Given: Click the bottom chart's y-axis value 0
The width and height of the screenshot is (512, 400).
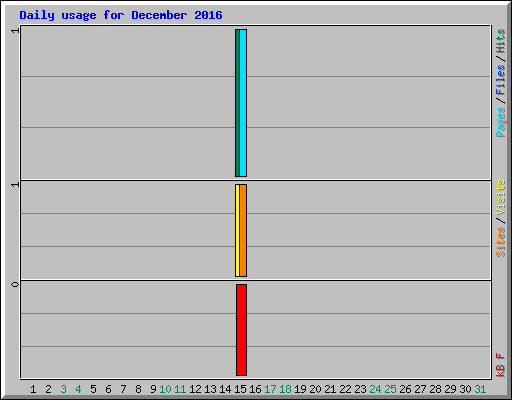Looking at the screenshot, I should pos(15,284).
